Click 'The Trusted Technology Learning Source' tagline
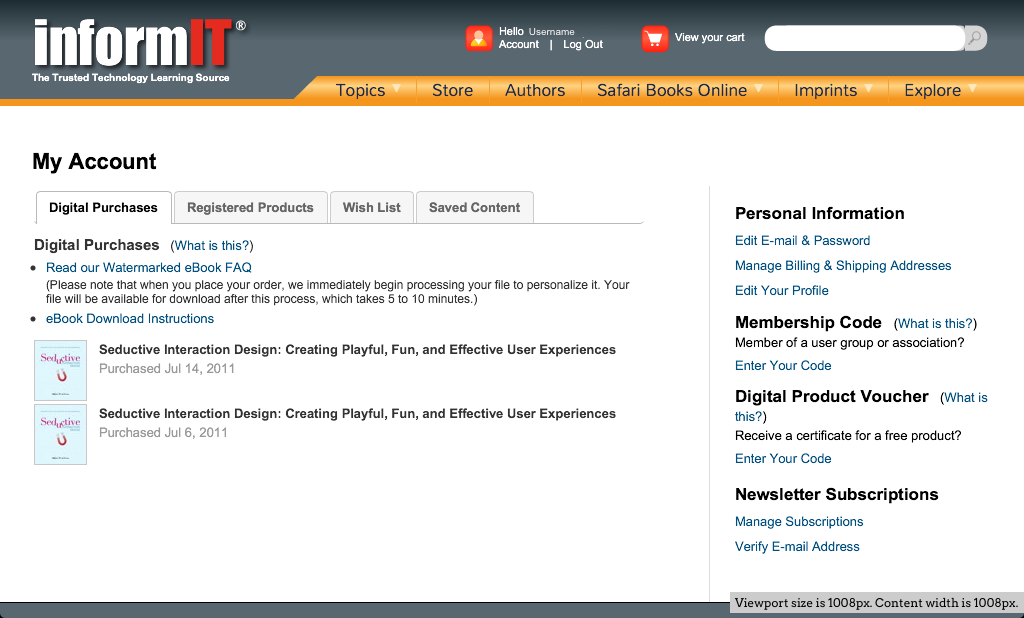The image size is (1024, 618). [131, 78]
